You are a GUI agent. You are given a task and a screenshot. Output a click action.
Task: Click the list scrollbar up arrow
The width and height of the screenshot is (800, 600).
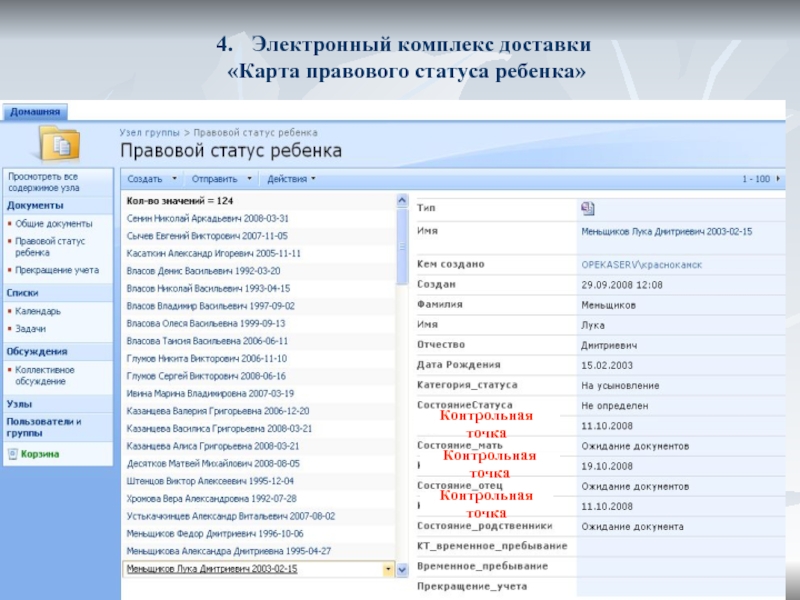[x=402, y=201]
